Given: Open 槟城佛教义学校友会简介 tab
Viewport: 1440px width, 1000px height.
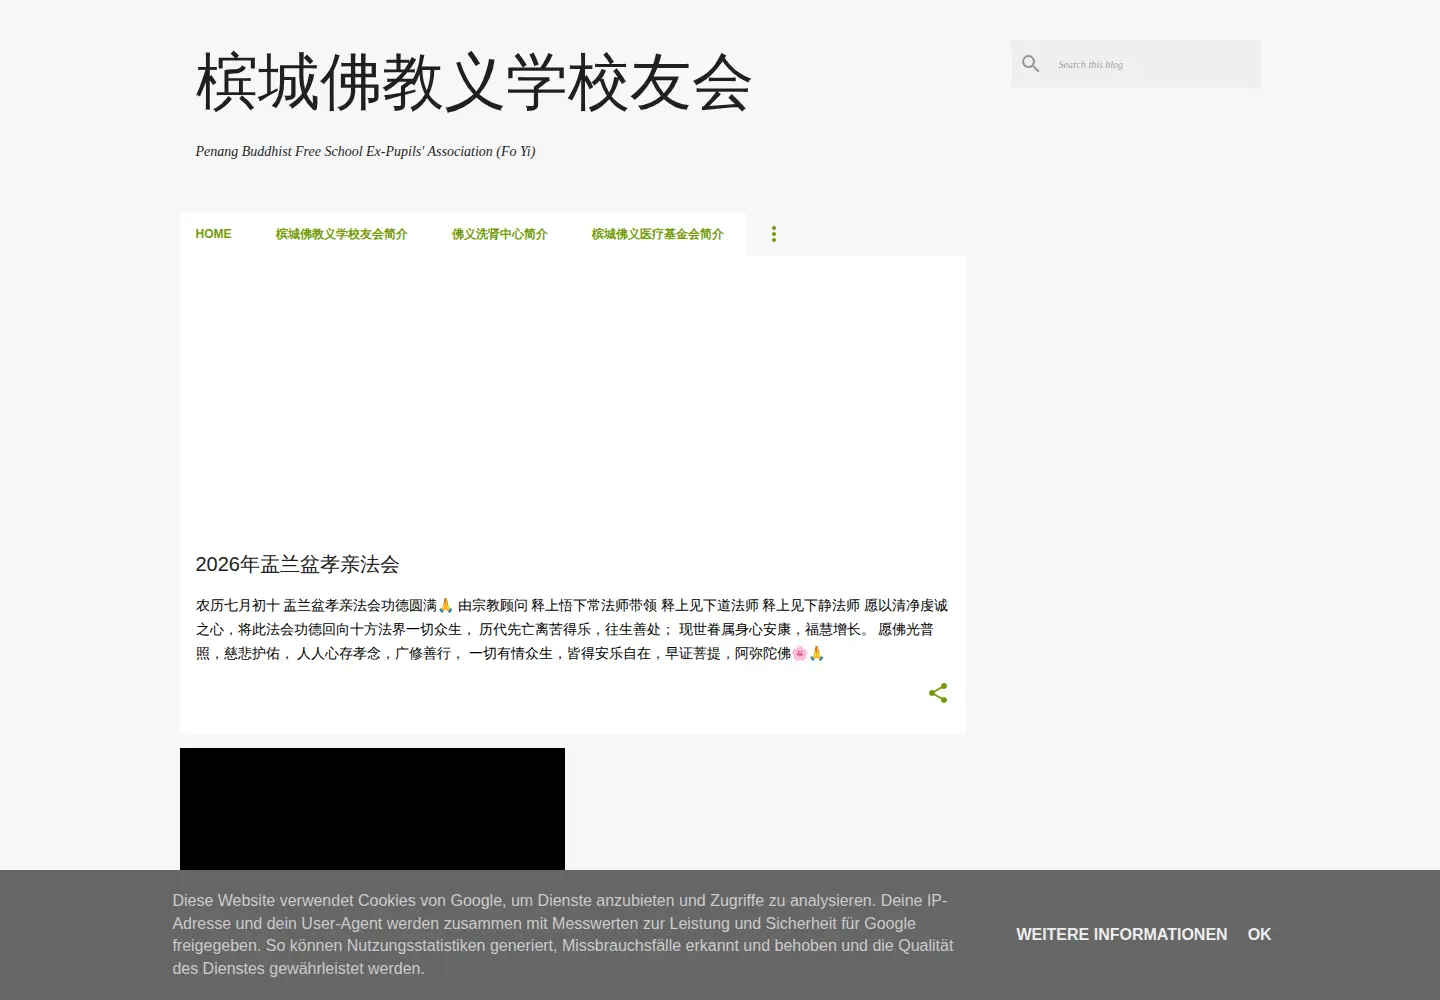Looking at the screenshot, I should (x=341, y=234).
